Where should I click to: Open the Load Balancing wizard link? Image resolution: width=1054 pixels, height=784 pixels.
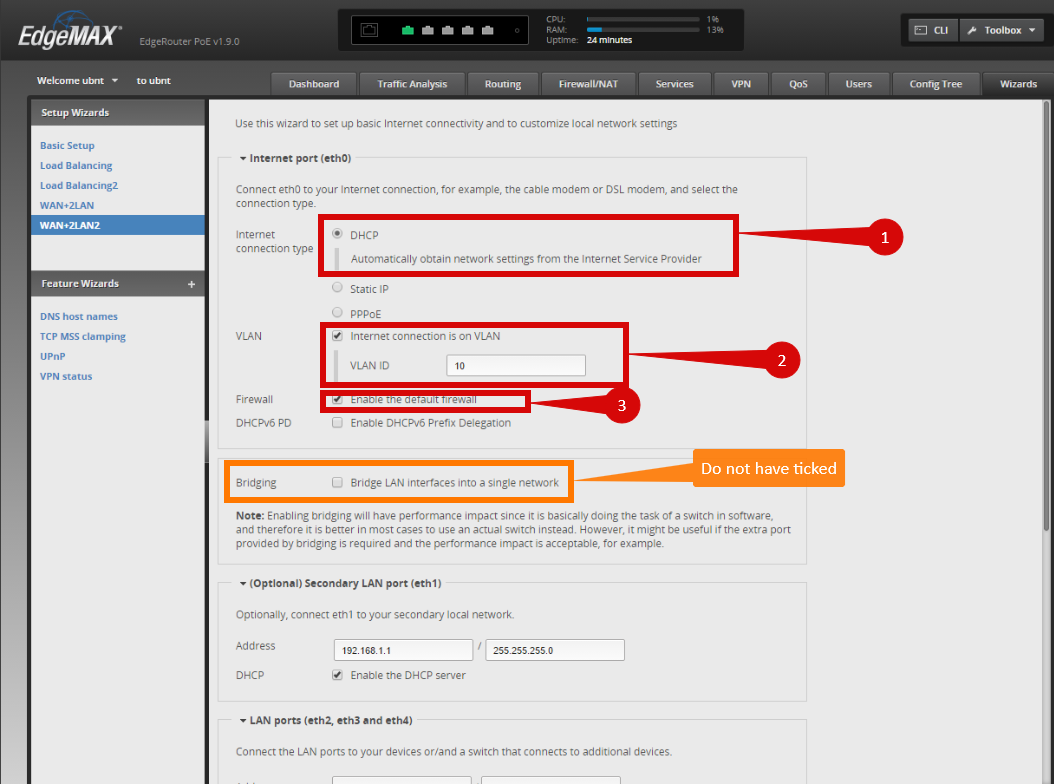click(x=76, y=166)
